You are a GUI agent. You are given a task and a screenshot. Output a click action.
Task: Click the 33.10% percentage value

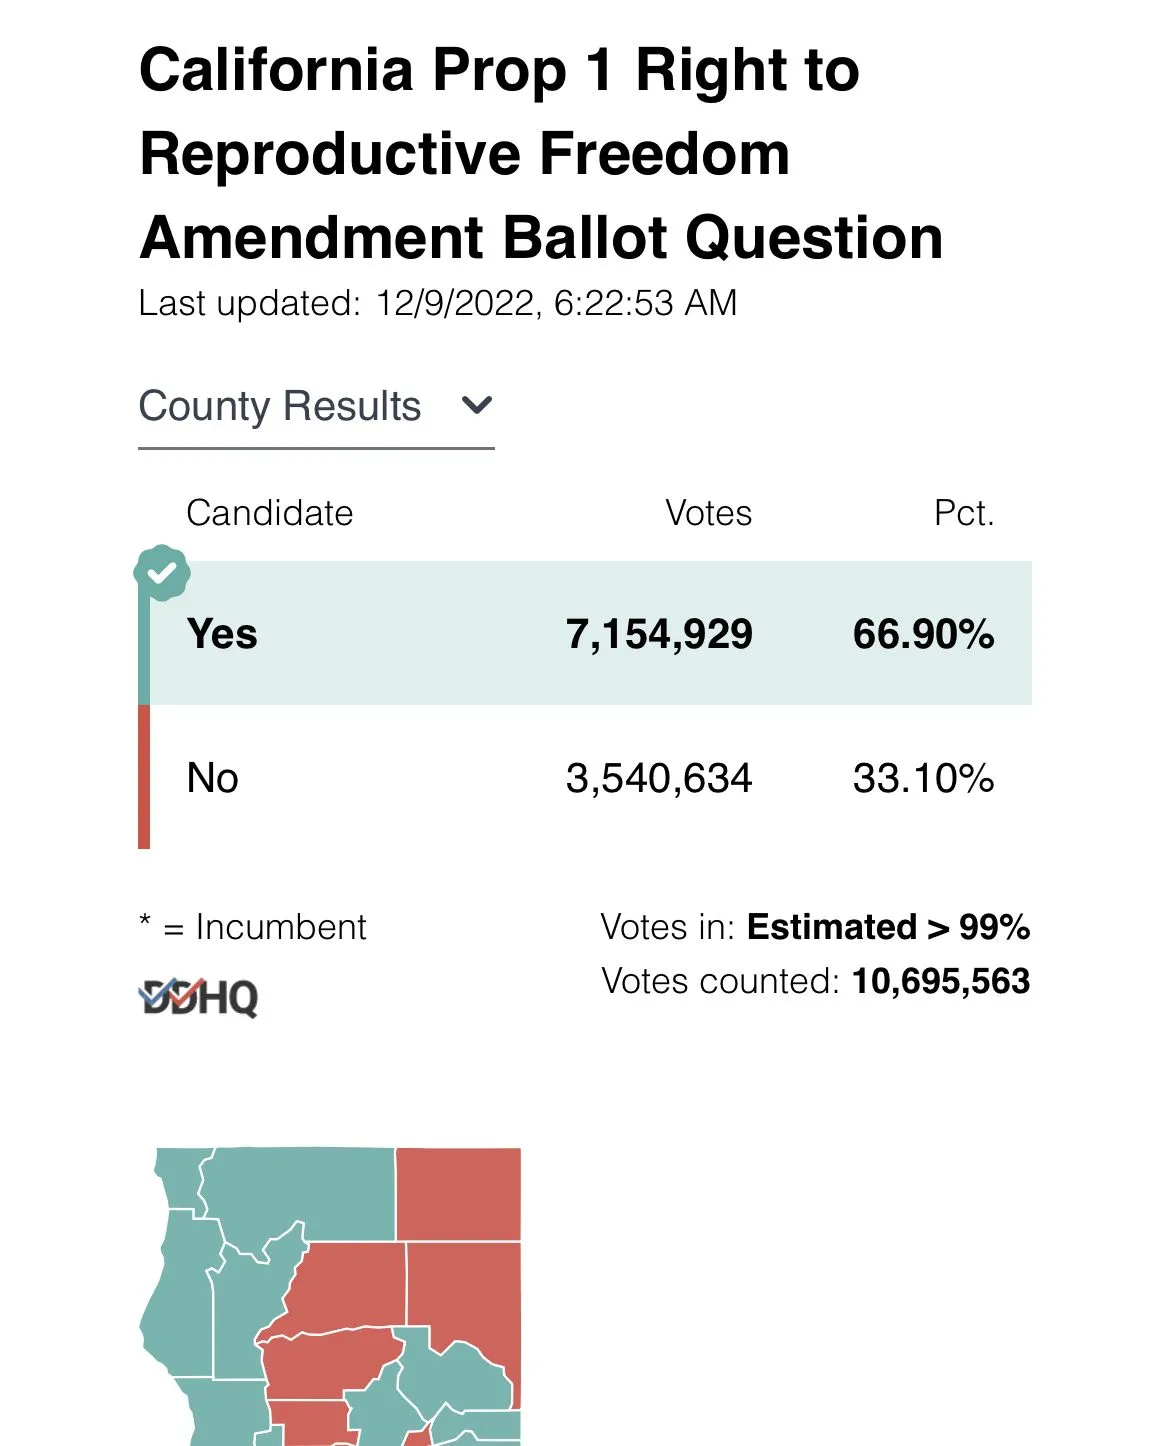923,778
